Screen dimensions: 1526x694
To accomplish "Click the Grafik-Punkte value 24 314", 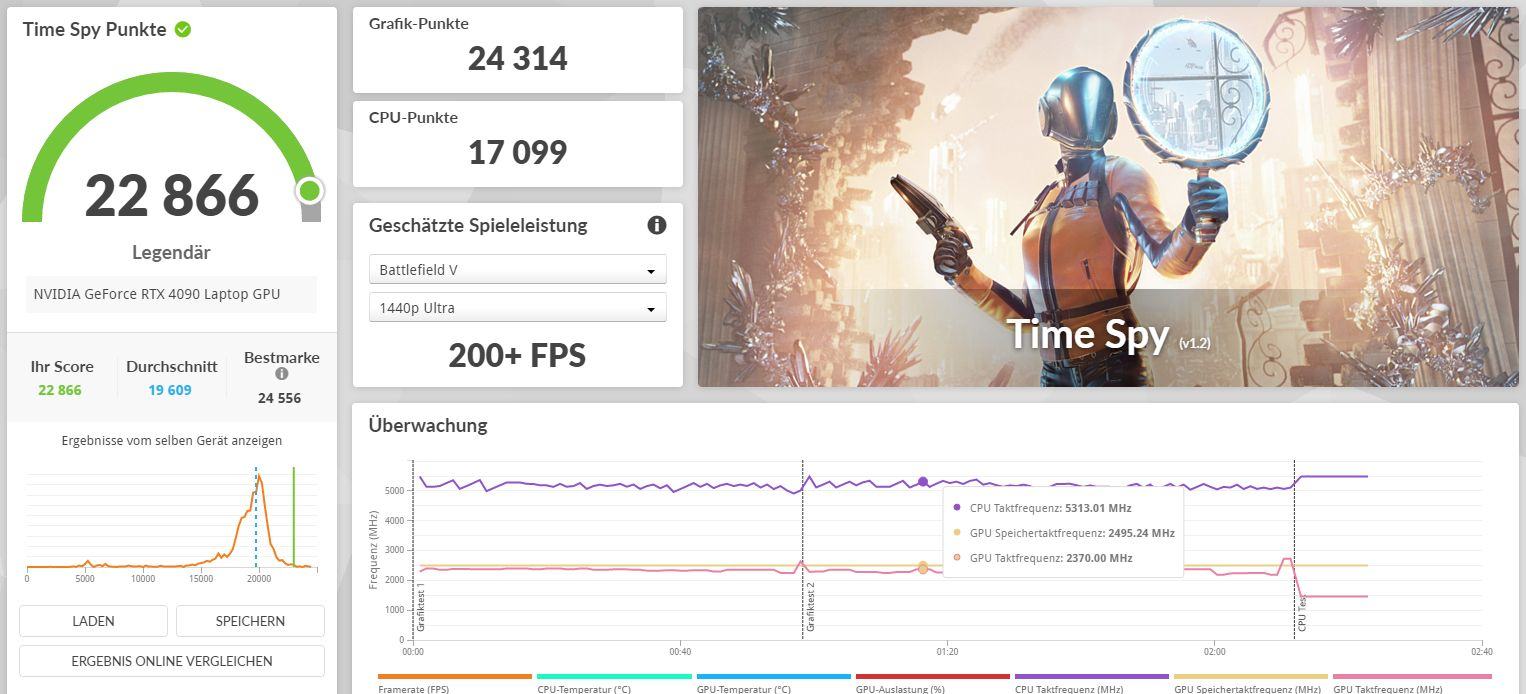I will (518, 59).
